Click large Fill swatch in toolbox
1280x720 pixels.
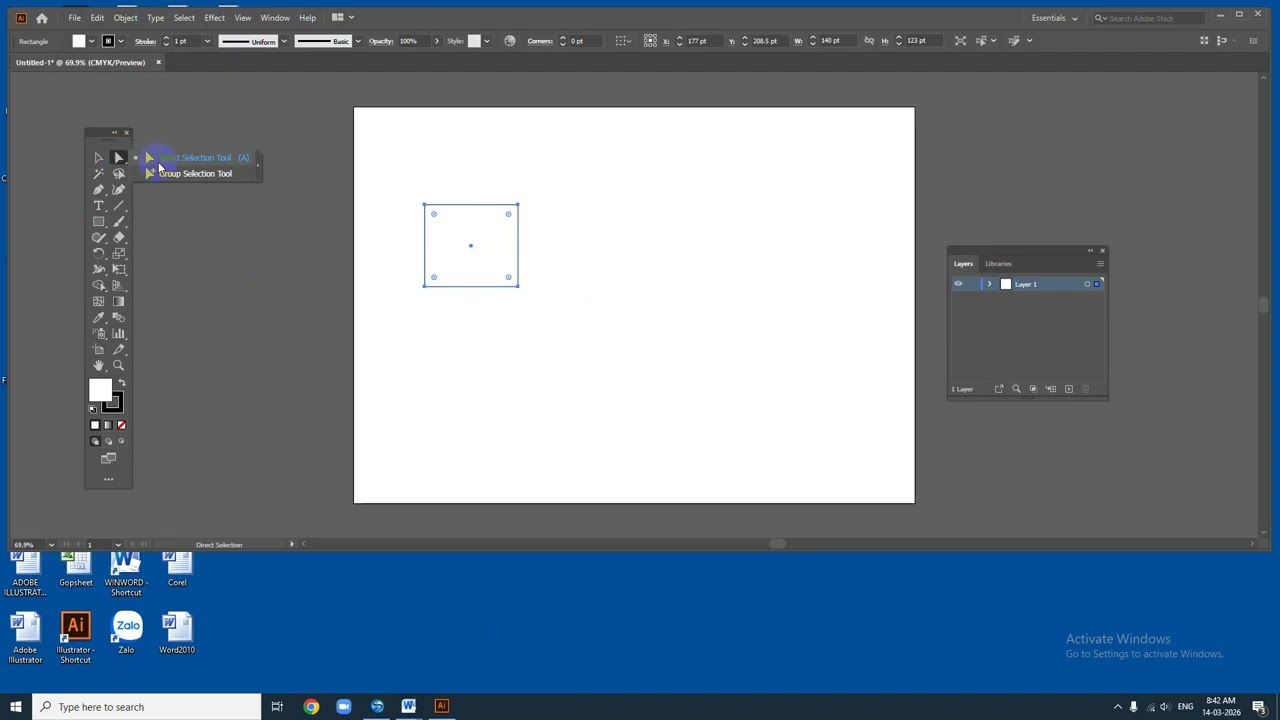pyautogui.click(x=100, y=390)
